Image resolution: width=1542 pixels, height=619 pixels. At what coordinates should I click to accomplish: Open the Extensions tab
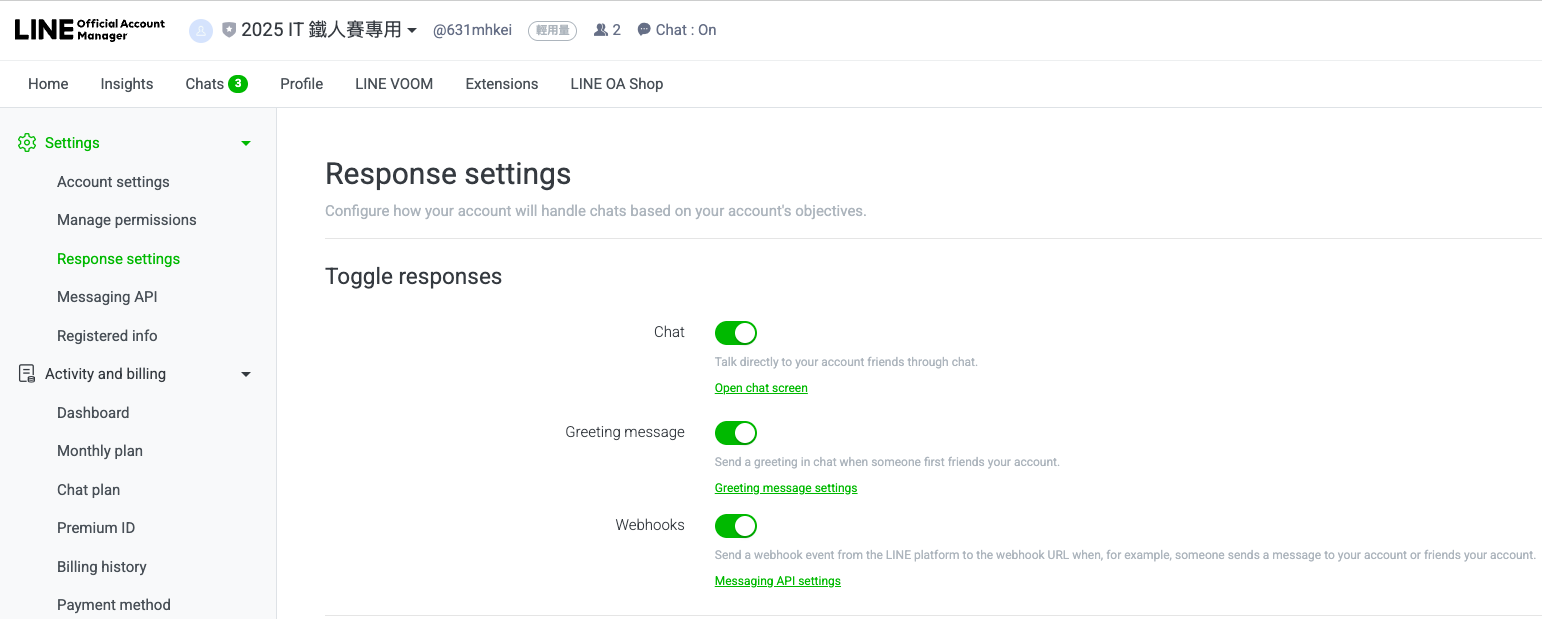(x=502, y=84)
